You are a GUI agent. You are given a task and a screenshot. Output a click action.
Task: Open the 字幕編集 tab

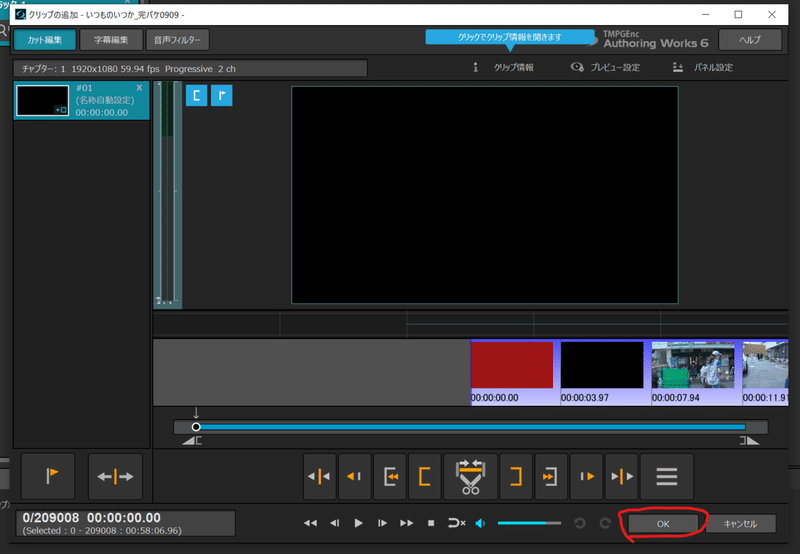coord(111,40)
